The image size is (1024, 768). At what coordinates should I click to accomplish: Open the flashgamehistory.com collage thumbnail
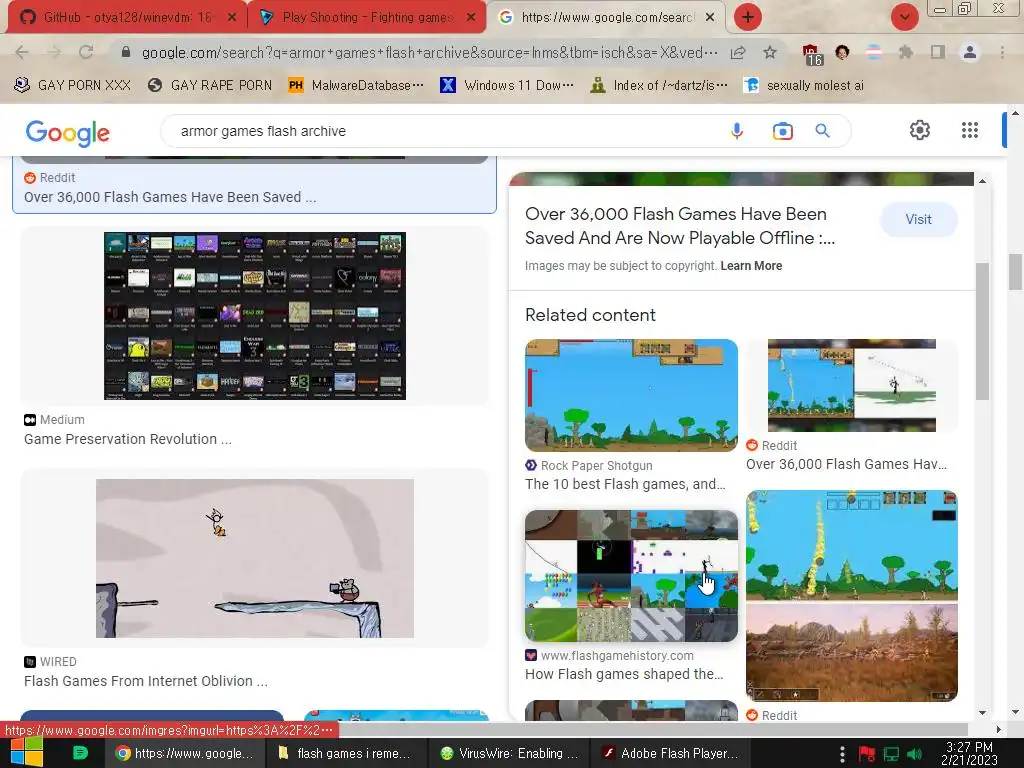pyautogui.click(x=632, y=576)
